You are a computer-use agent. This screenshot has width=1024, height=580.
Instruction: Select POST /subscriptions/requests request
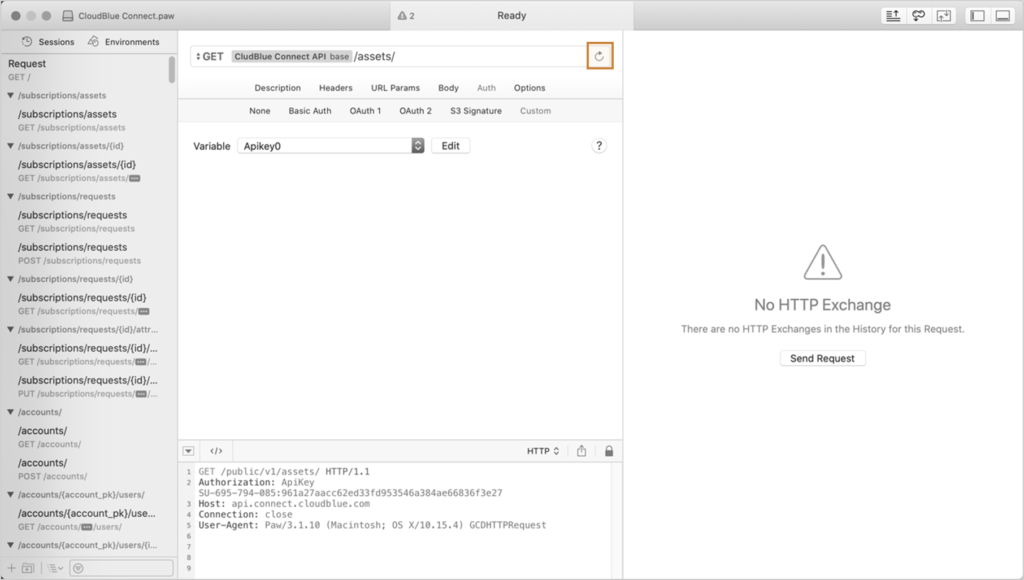[x=89, y=253]
